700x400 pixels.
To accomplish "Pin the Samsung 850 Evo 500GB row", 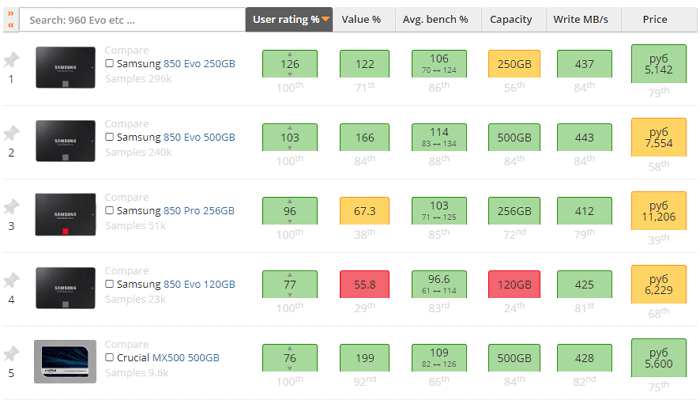I will 11,133.
